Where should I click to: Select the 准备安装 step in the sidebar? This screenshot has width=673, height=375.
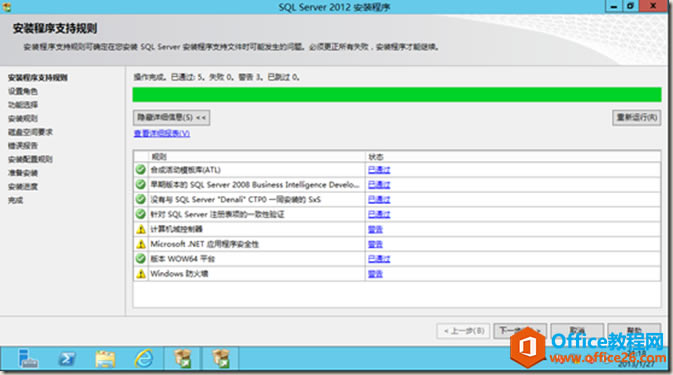point(23,173)
